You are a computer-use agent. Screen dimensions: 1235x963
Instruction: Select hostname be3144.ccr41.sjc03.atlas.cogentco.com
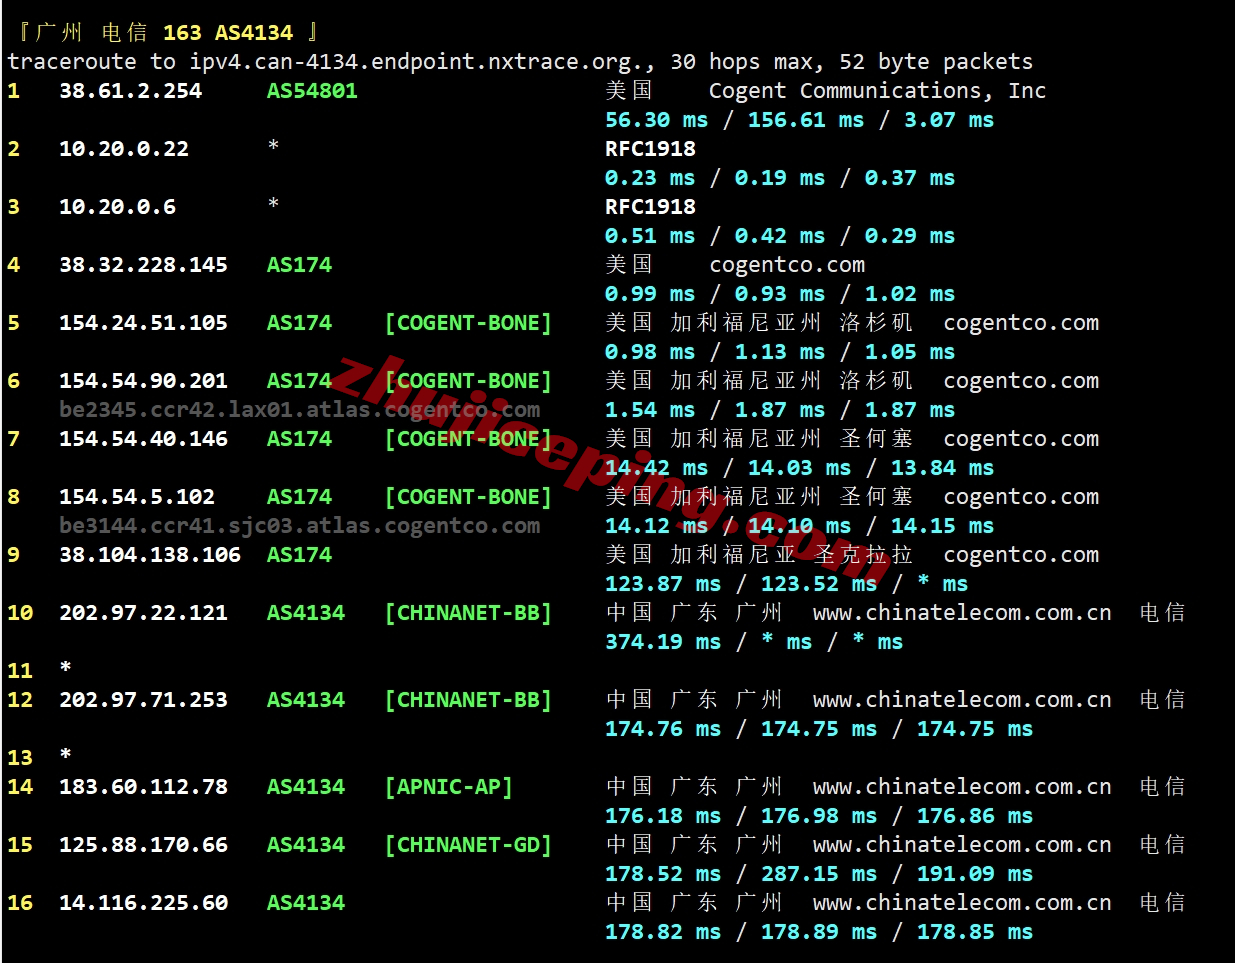(299, 526)
